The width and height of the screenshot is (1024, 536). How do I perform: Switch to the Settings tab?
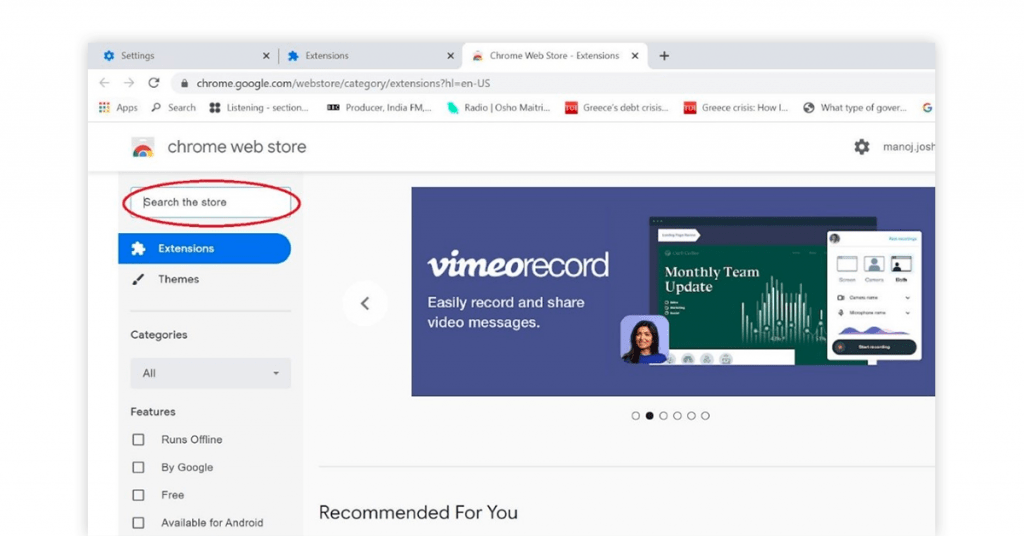pyautogui.click(x=186, y=56)
